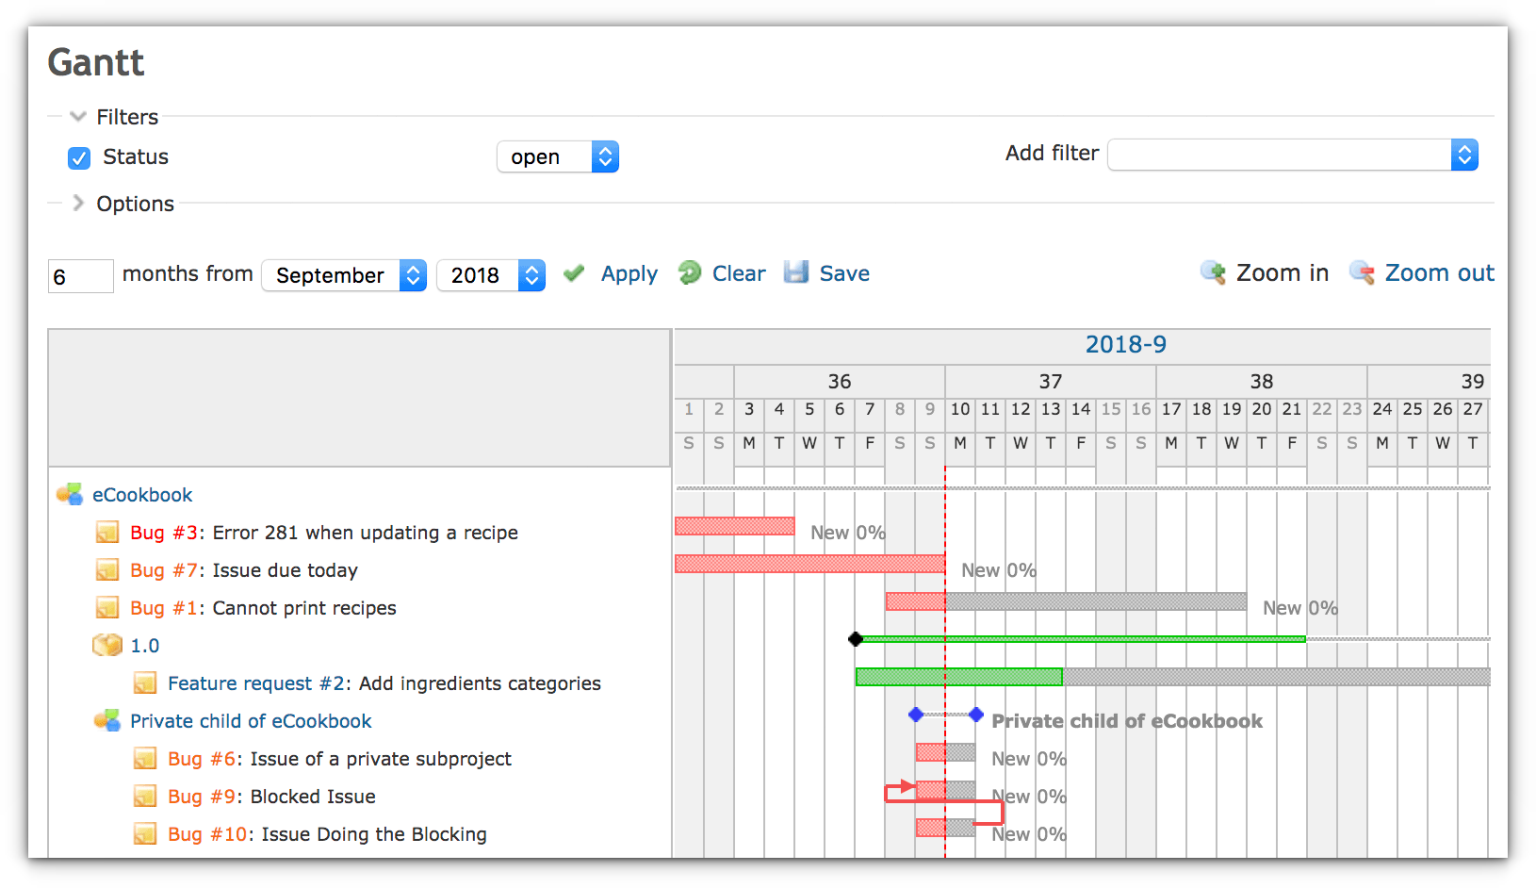Click the project icon for Private child of eCookbook

(x=107, y=720)
